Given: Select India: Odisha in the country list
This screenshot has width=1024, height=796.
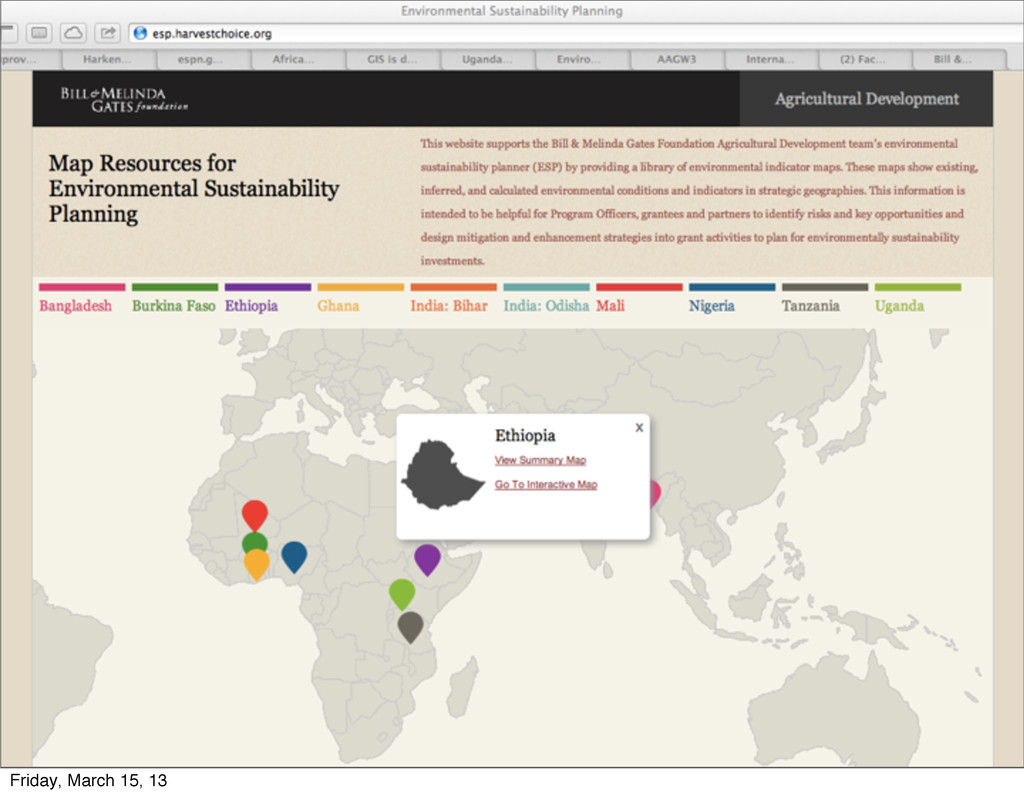Looking at the screenshot, I should [546, 306].
